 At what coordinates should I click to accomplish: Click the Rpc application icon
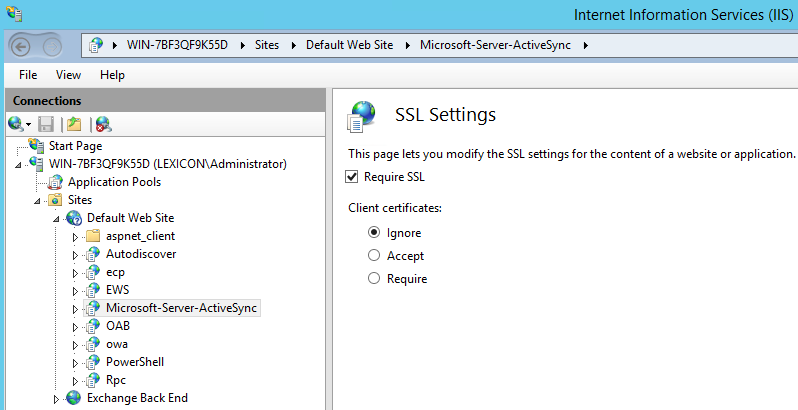[93, 380]
